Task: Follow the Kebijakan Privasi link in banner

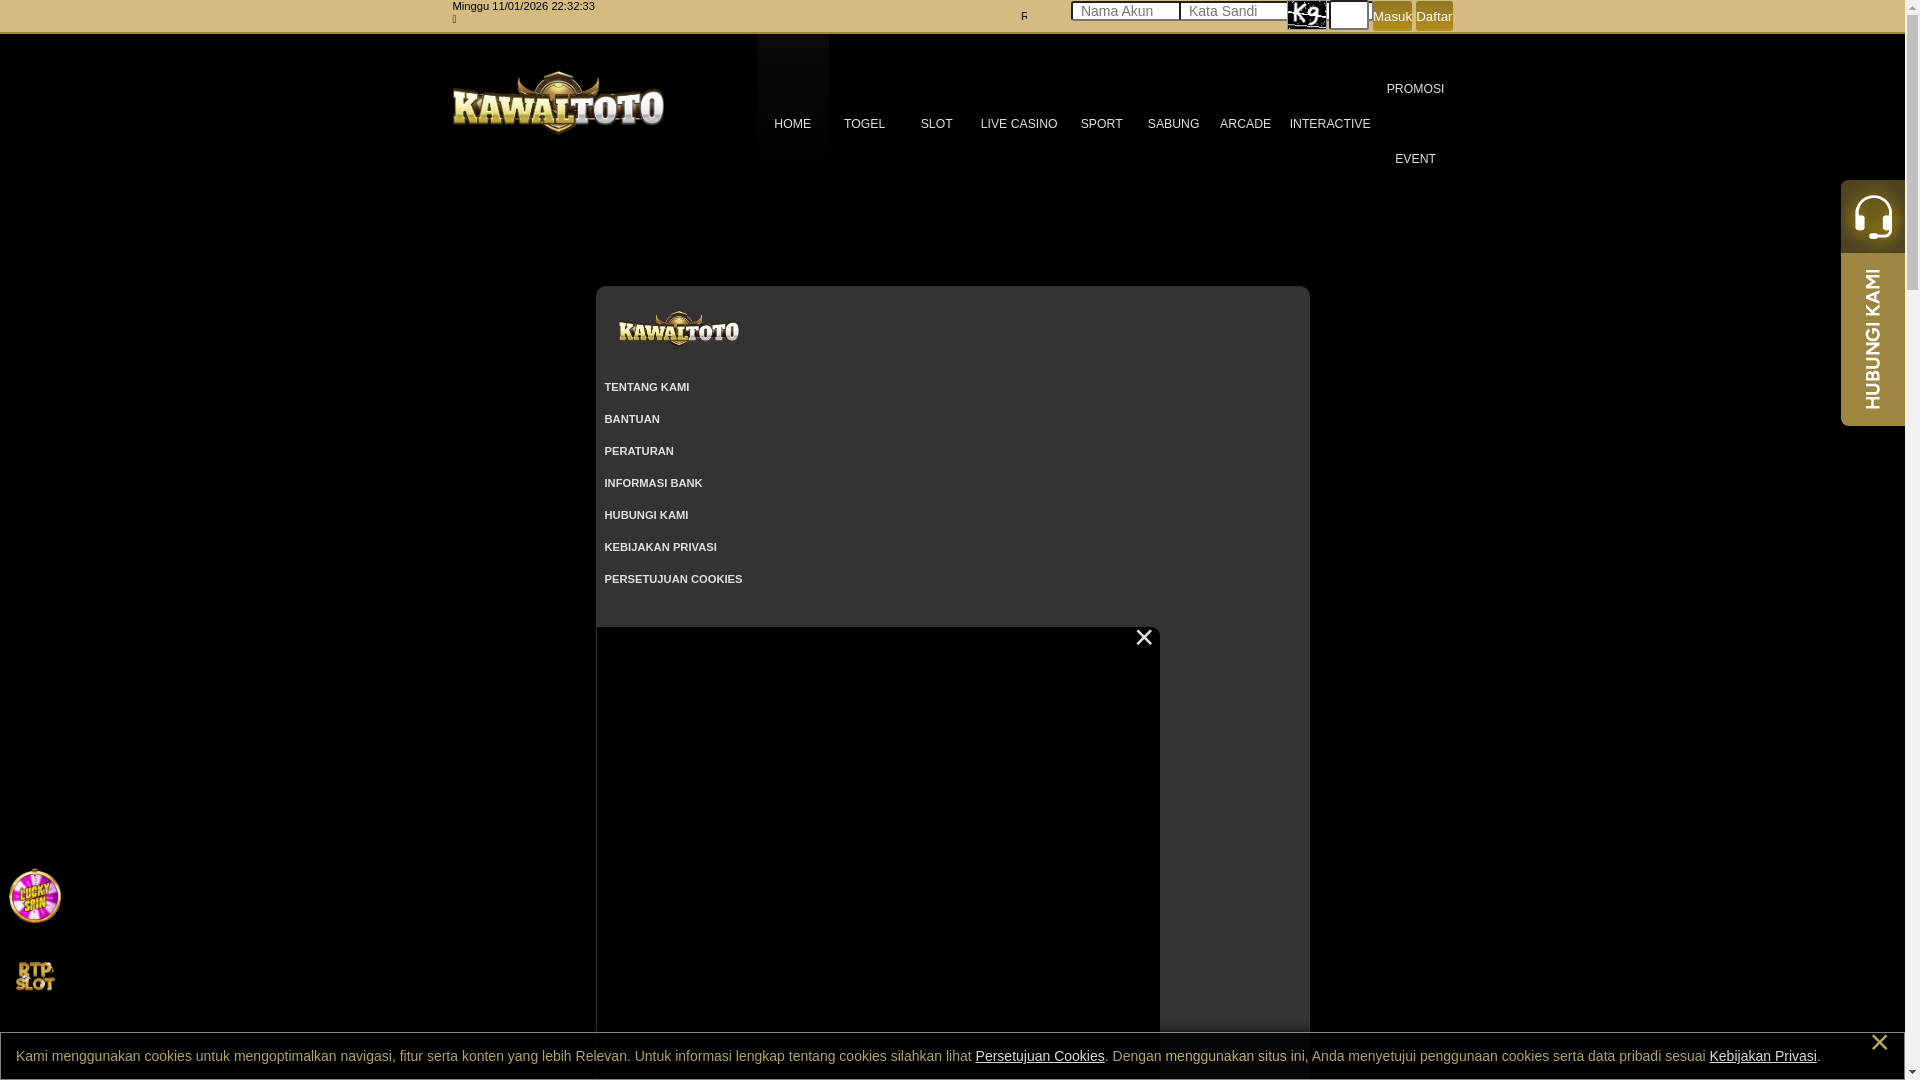Action: (1763, 1056)
